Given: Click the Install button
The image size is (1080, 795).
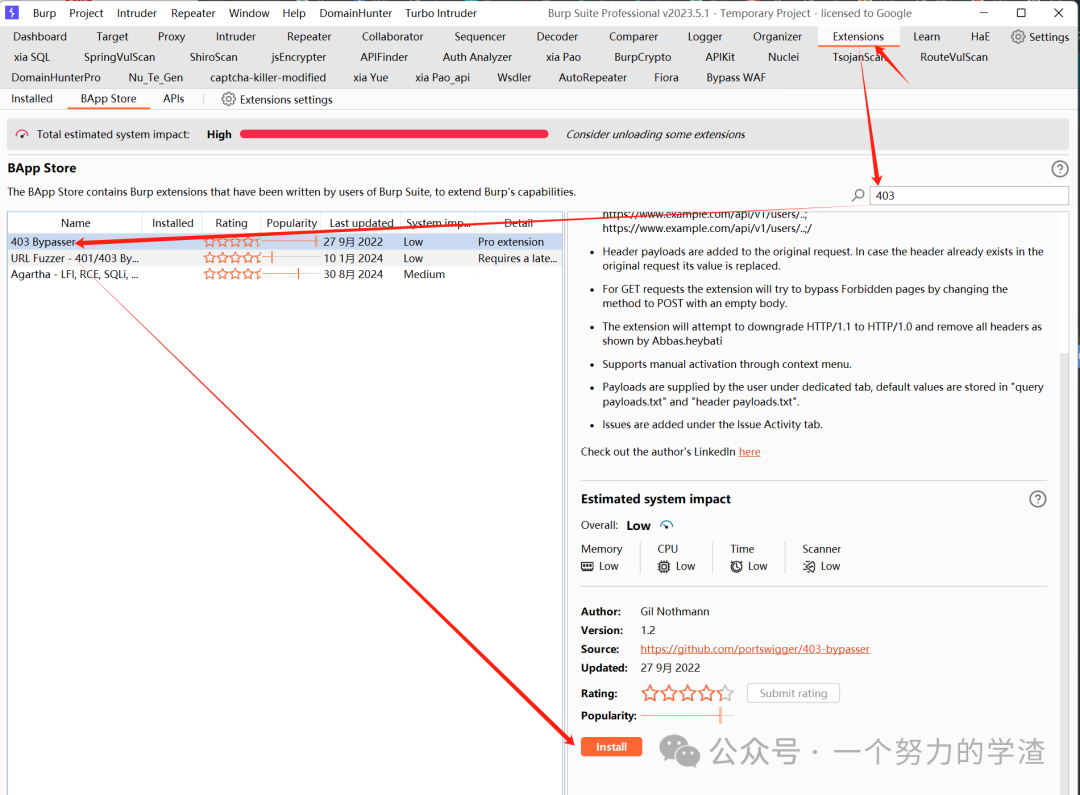Looking at the screenshot, I should [x=611, y=747].
